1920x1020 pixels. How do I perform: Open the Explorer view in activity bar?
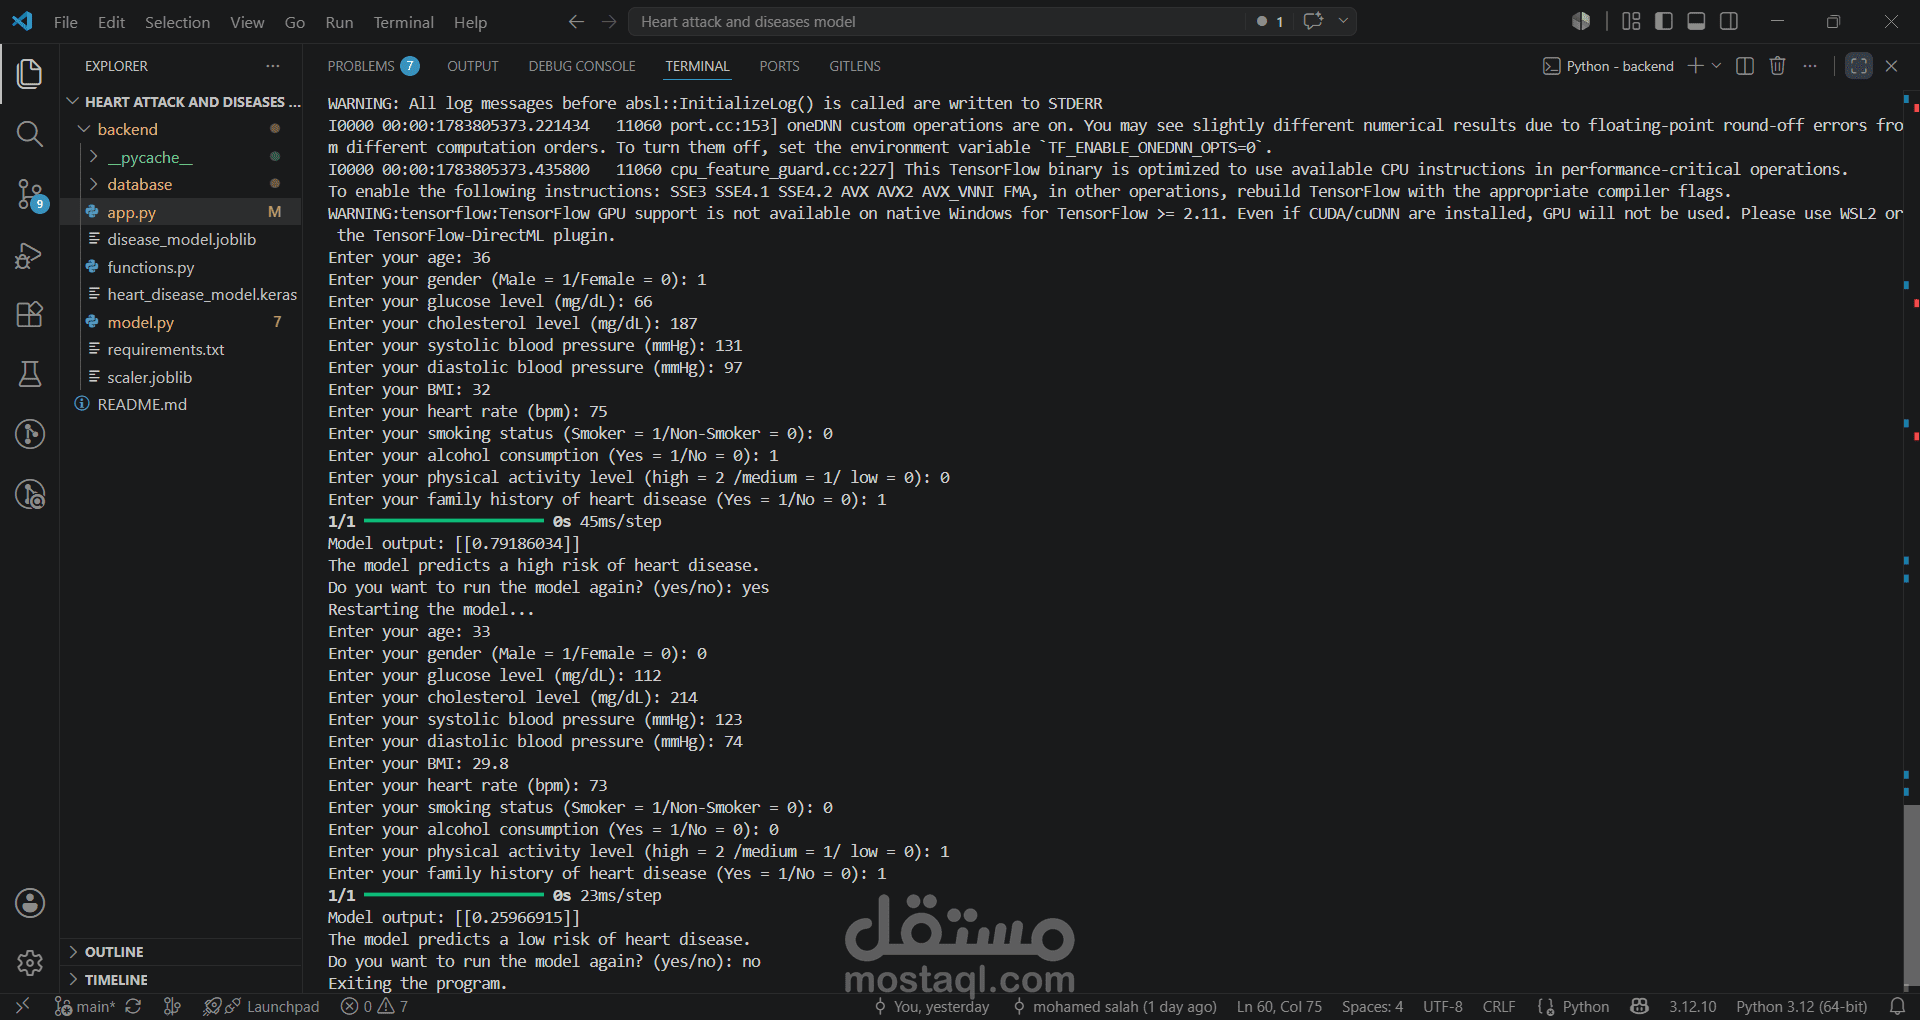(30, 73)
